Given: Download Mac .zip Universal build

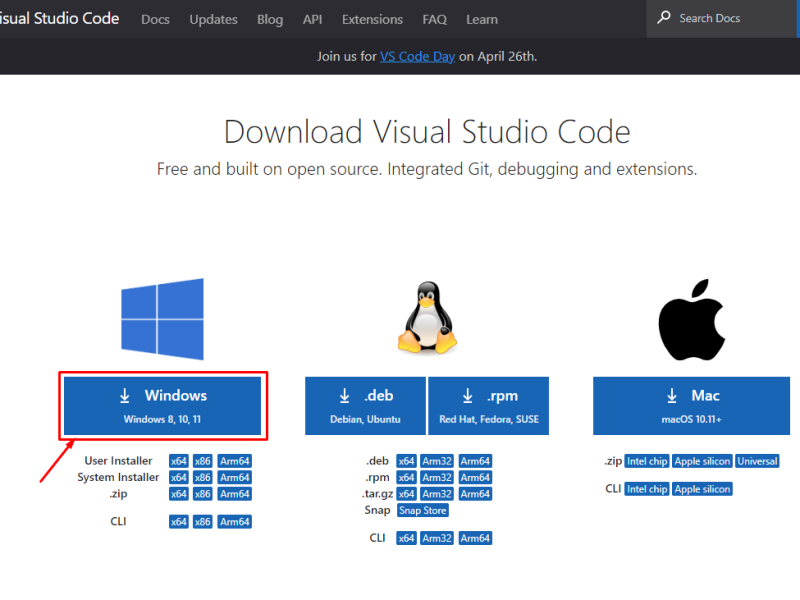Looking at the screenshot, I should click(x=757, y=461).
